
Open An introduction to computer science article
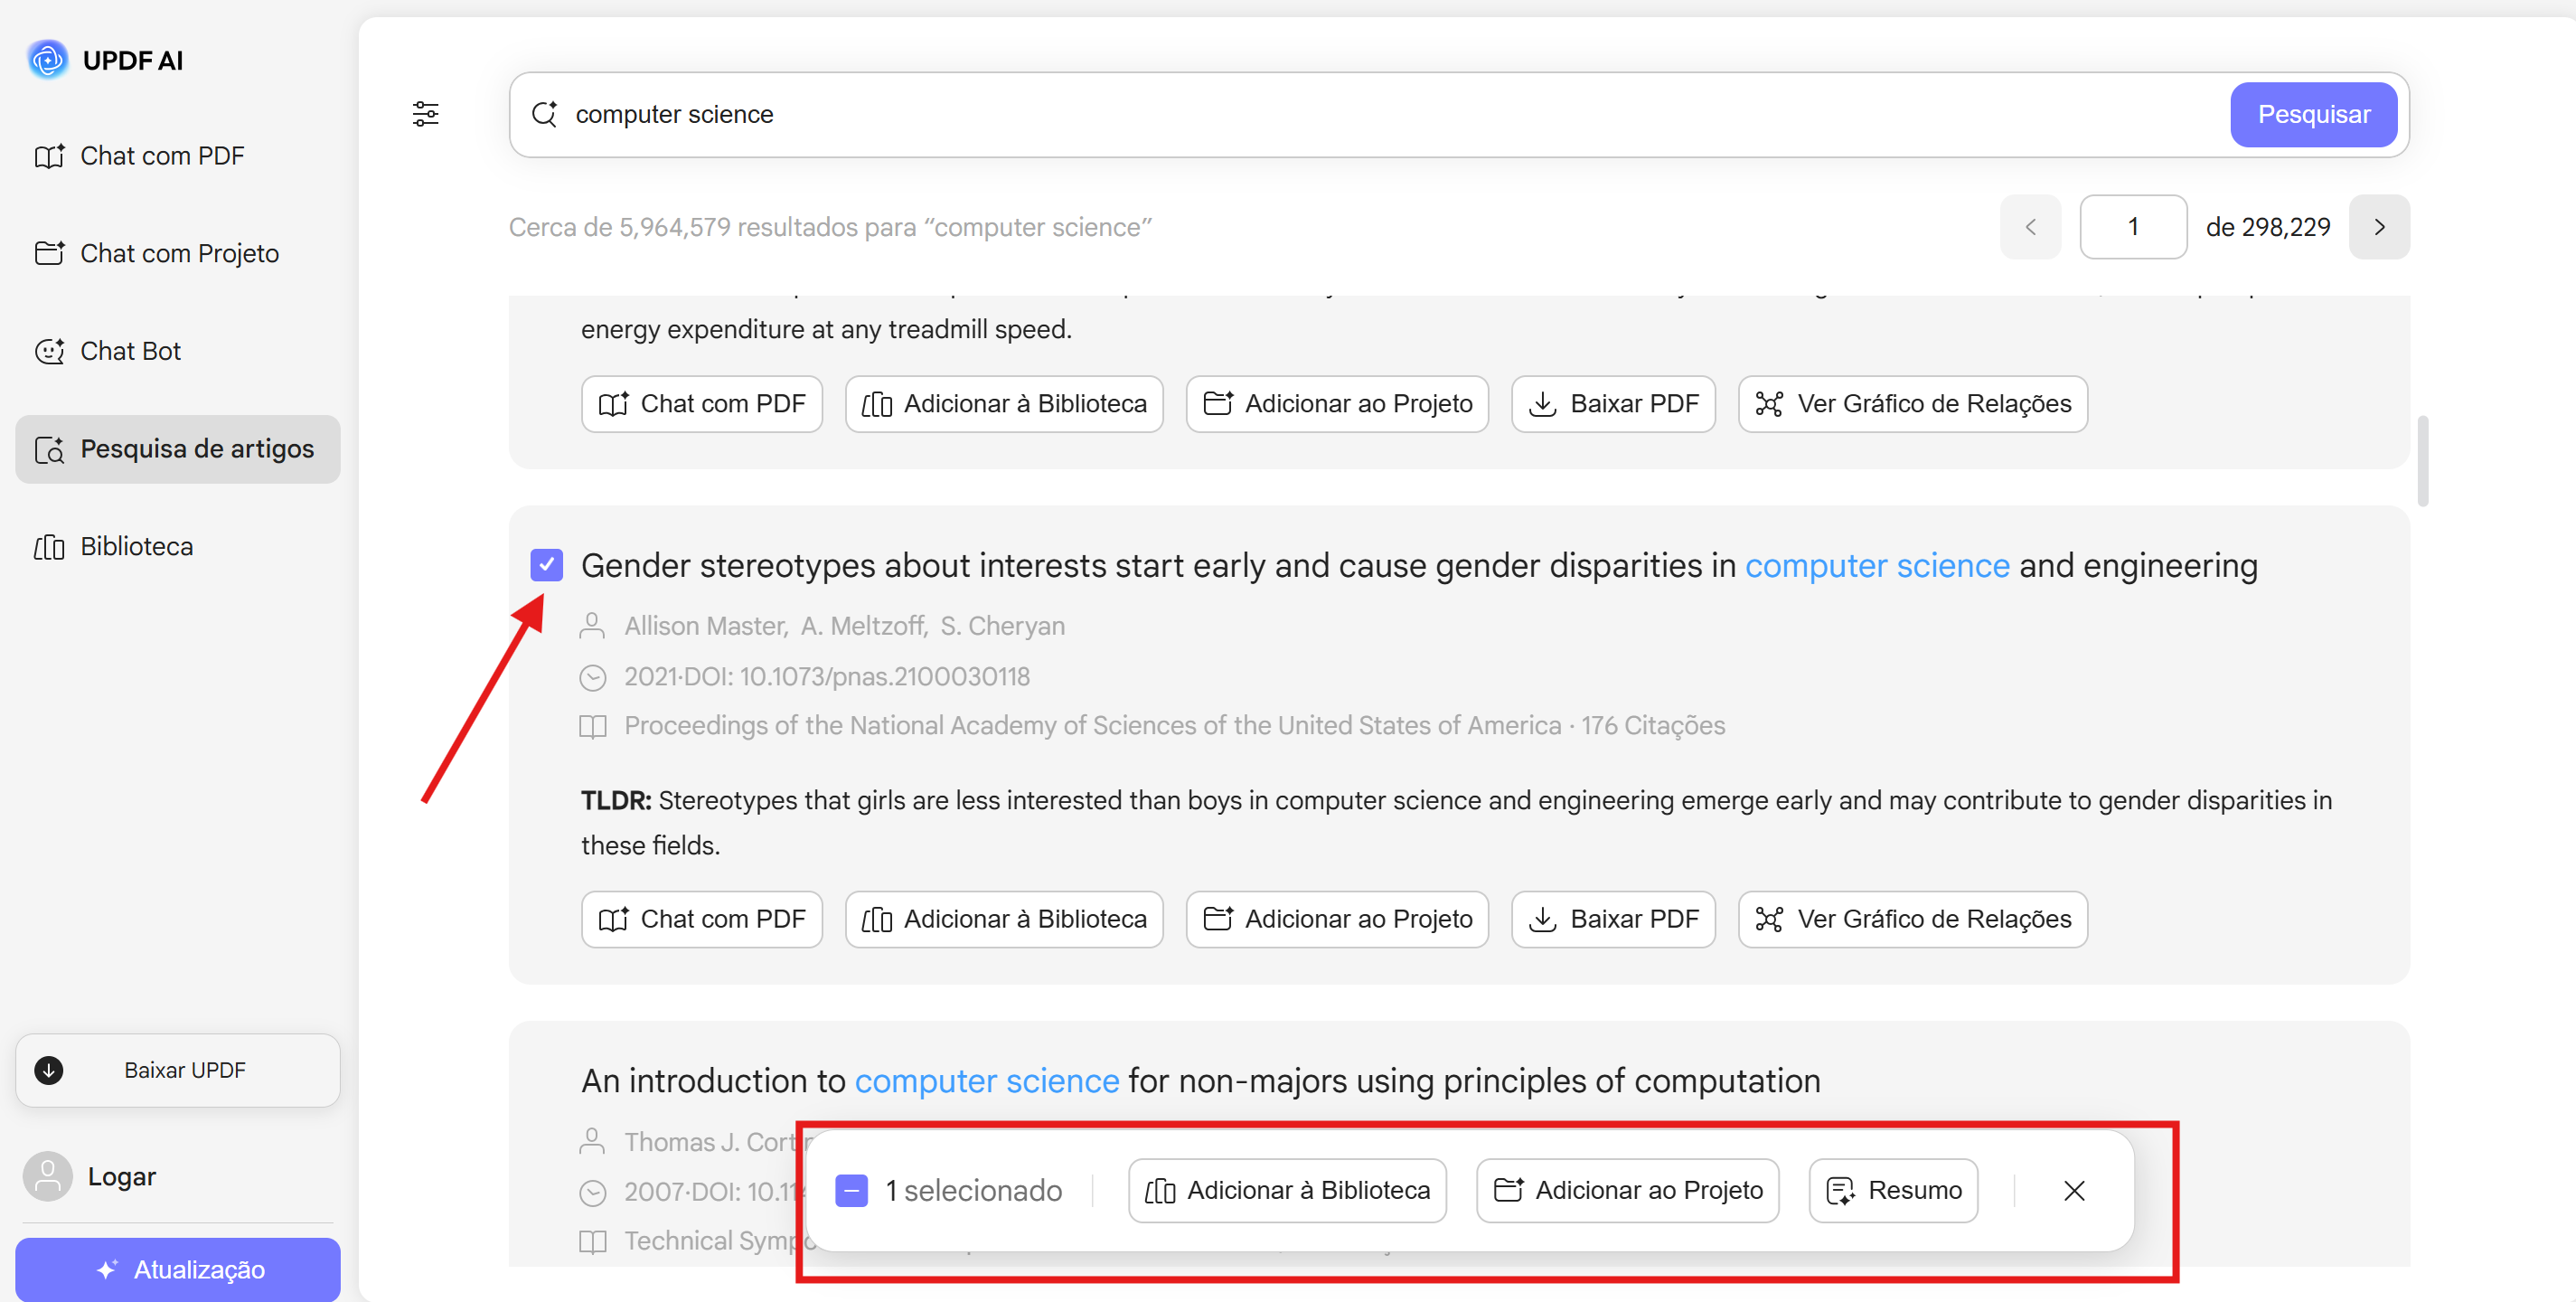point(1200,1081)
